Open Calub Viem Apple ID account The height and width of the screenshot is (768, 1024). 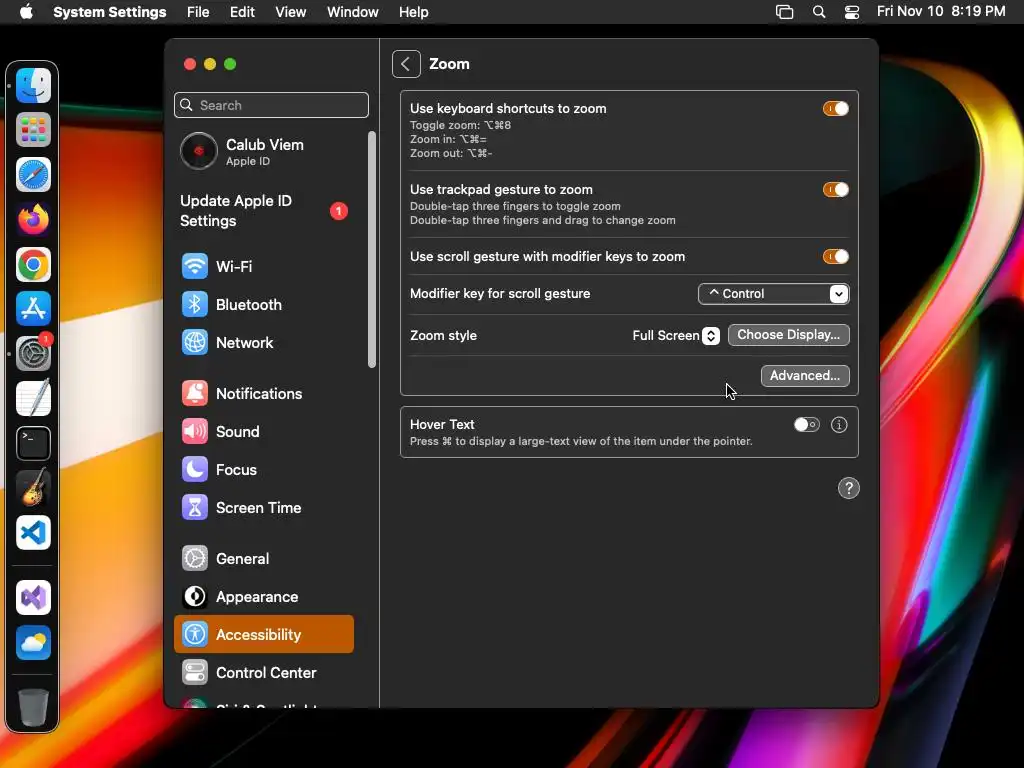click(x=264, y=151)
